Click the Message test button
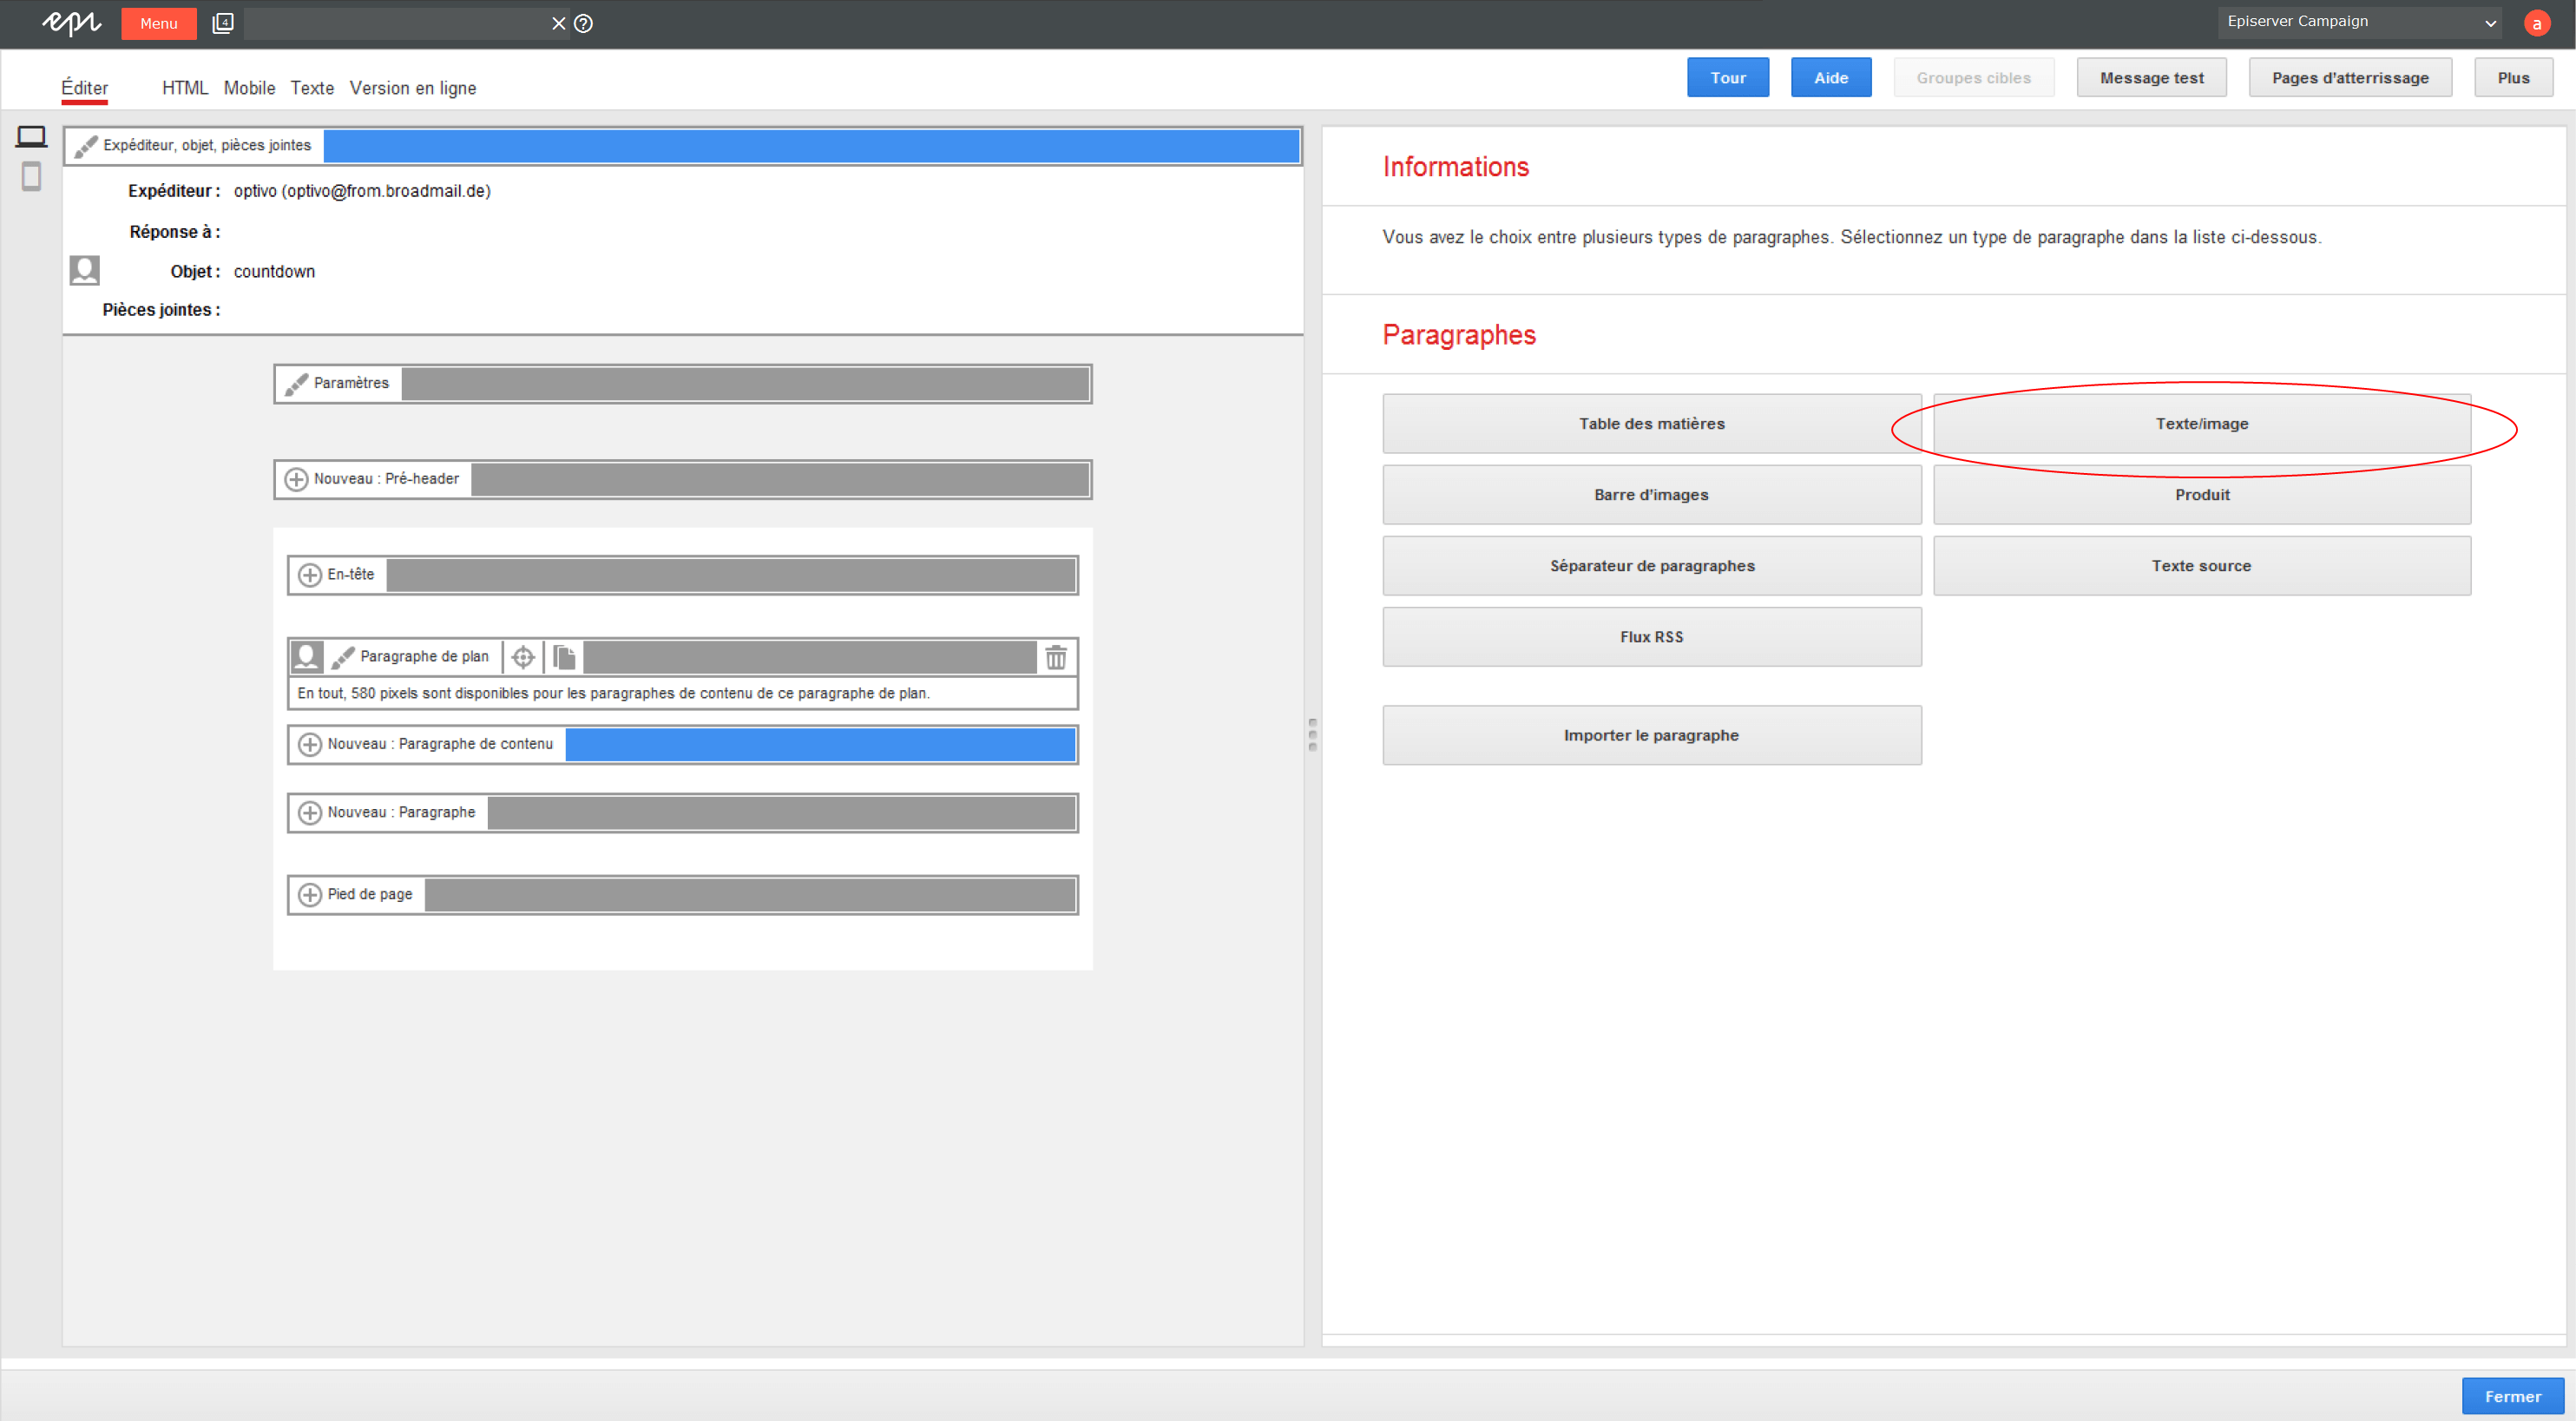 click(2151, 78)
